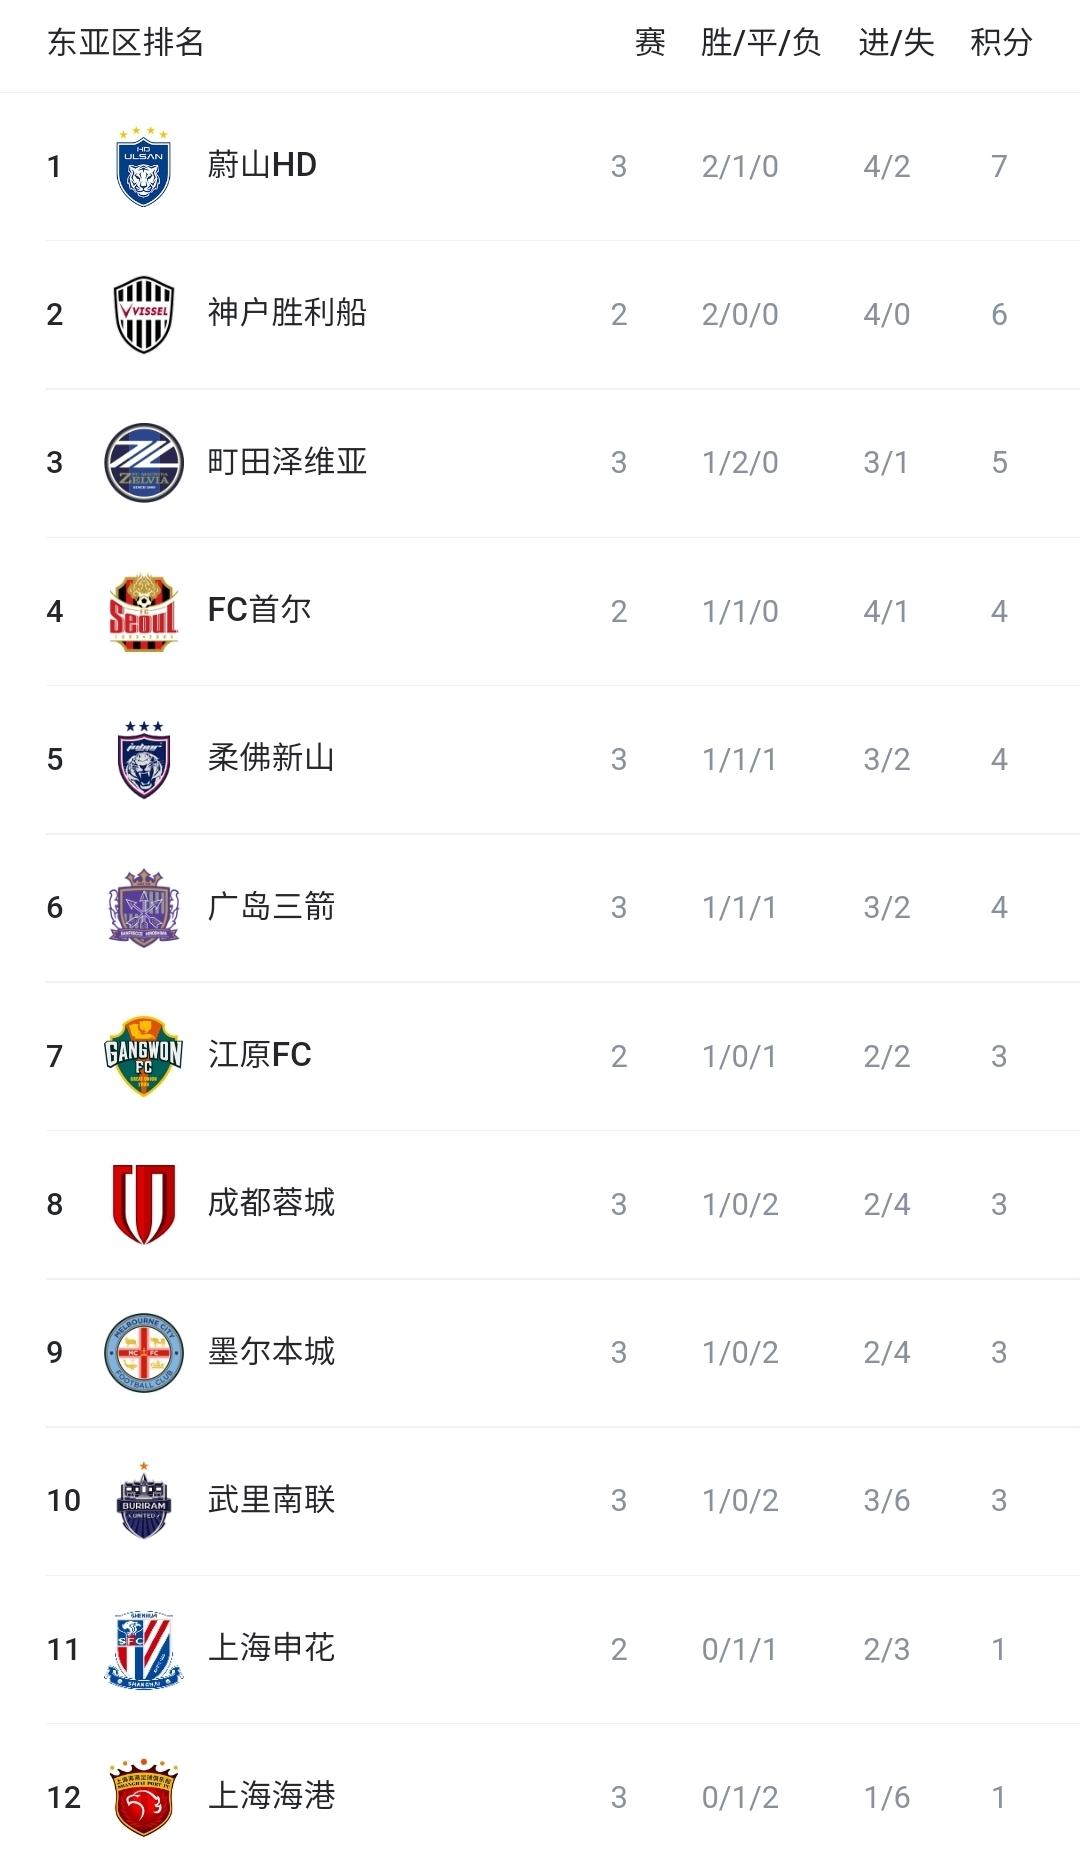Screen dimensions: 1080x1859
Task: Select the 积分 column header
Action: [x=1000, y=43]
